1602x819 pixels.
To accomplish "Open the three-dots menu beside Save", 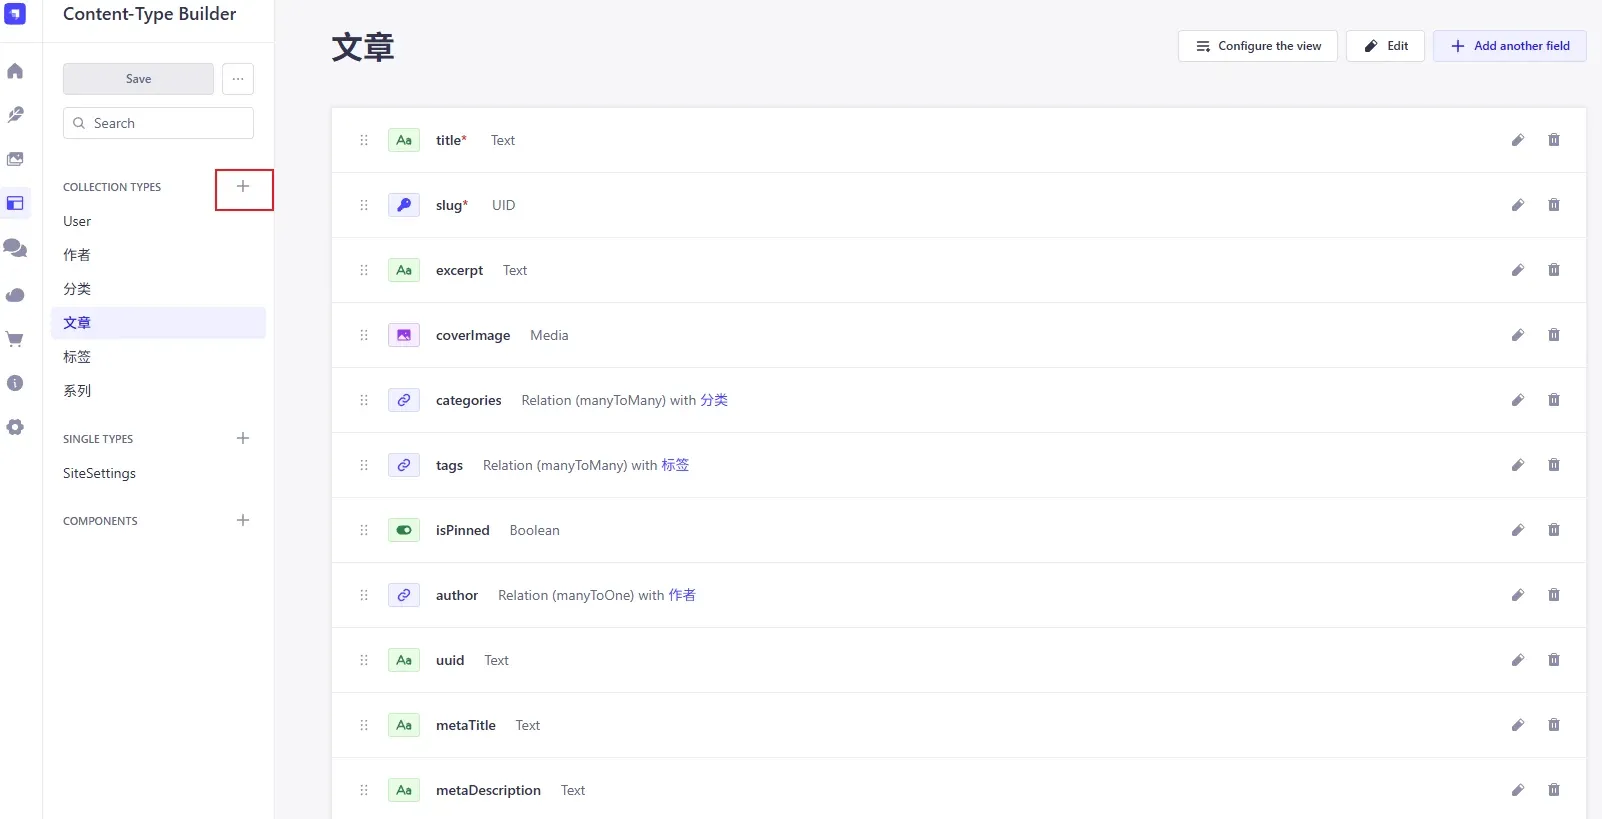I will point(238,79).
